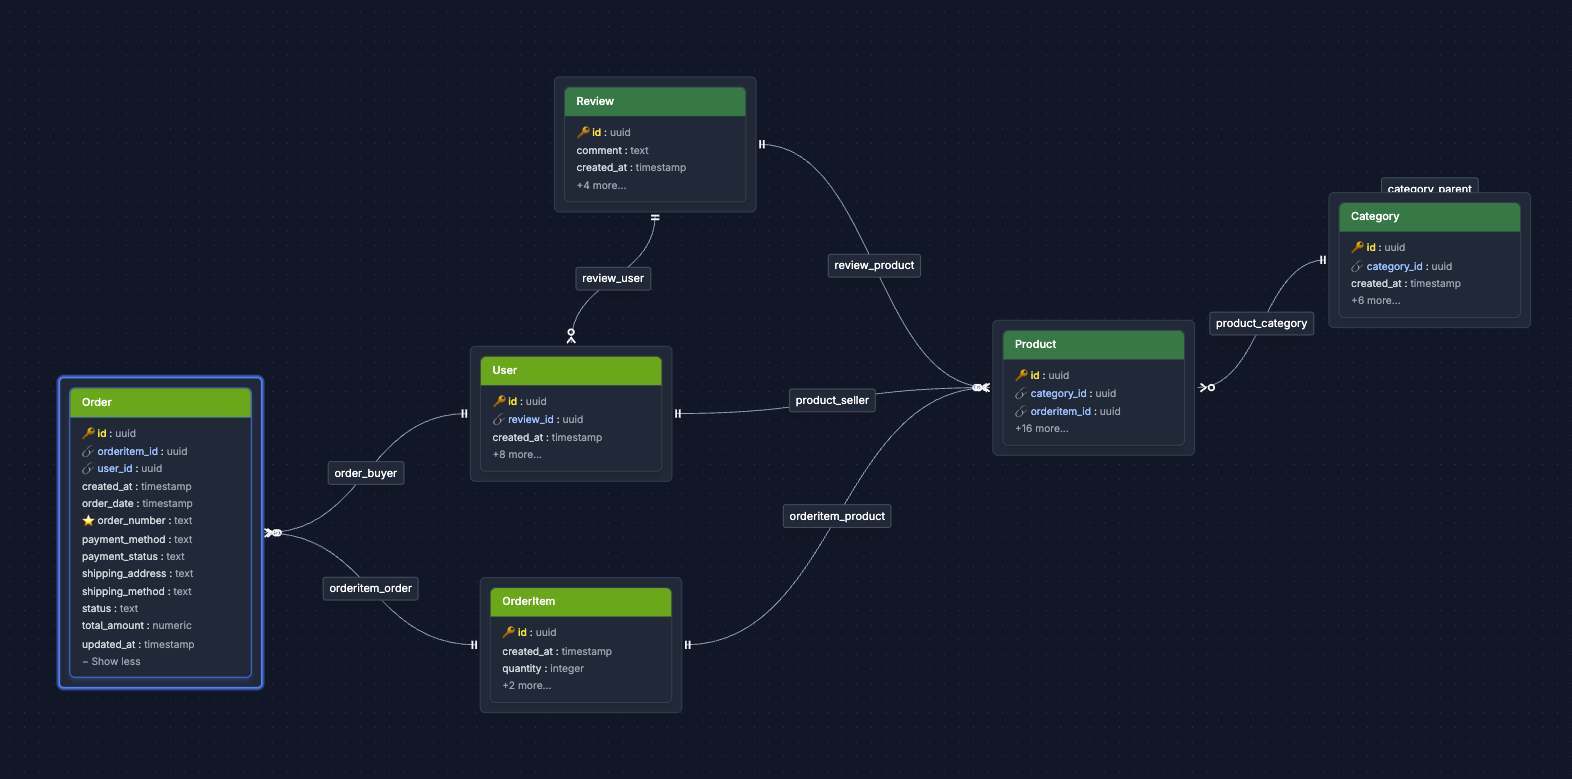The width and height of the screenshot is (1572, 779).
Task: Click the primary key icon in Product table
Action: point(1021,375)
